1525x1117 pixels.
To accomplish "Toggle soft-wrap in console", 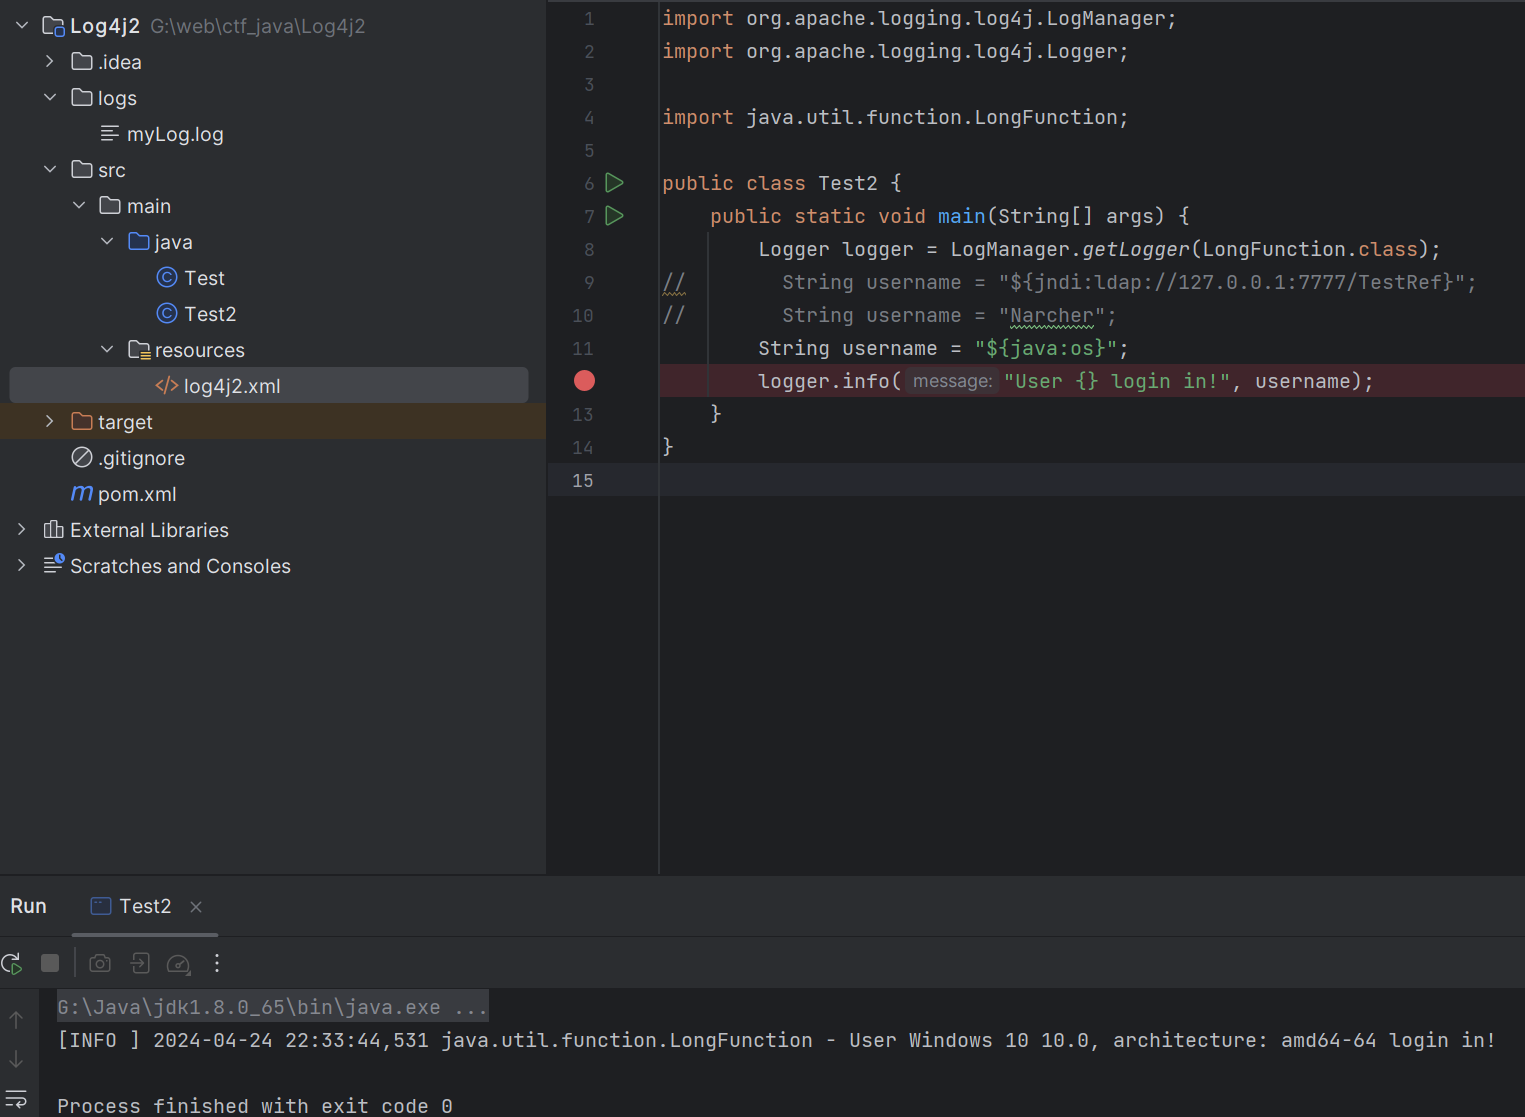I will [x=16, y=1099].
